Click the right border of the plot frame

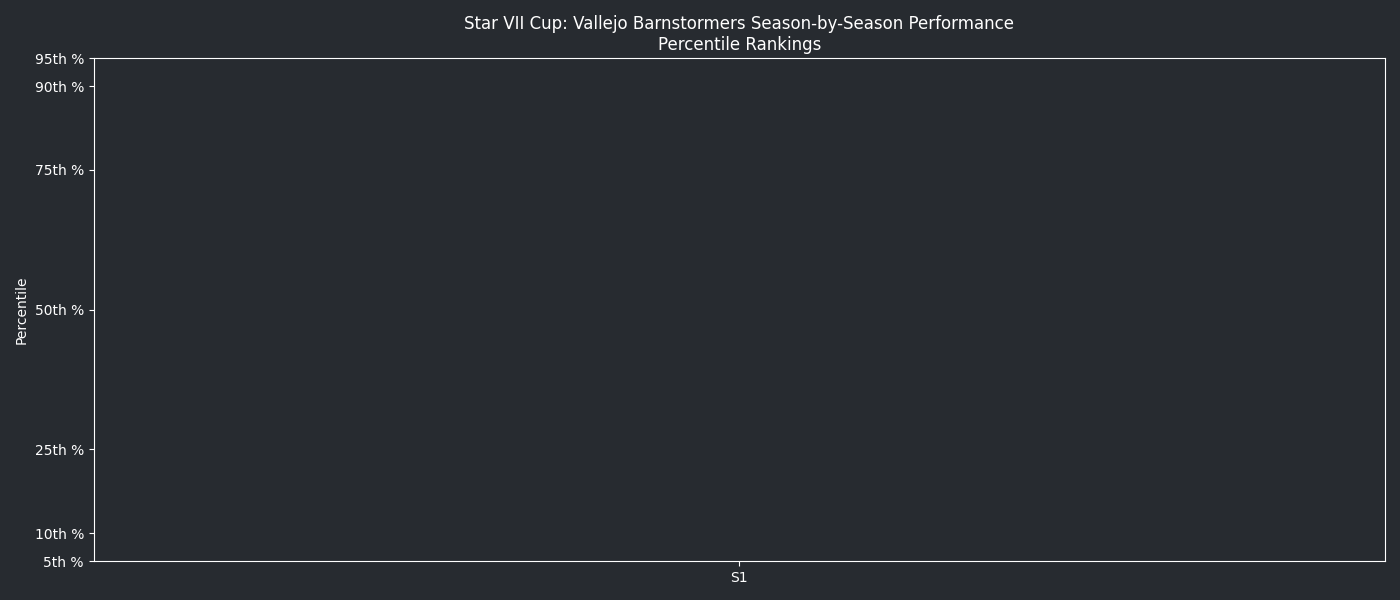click(x=1385, y=310)
